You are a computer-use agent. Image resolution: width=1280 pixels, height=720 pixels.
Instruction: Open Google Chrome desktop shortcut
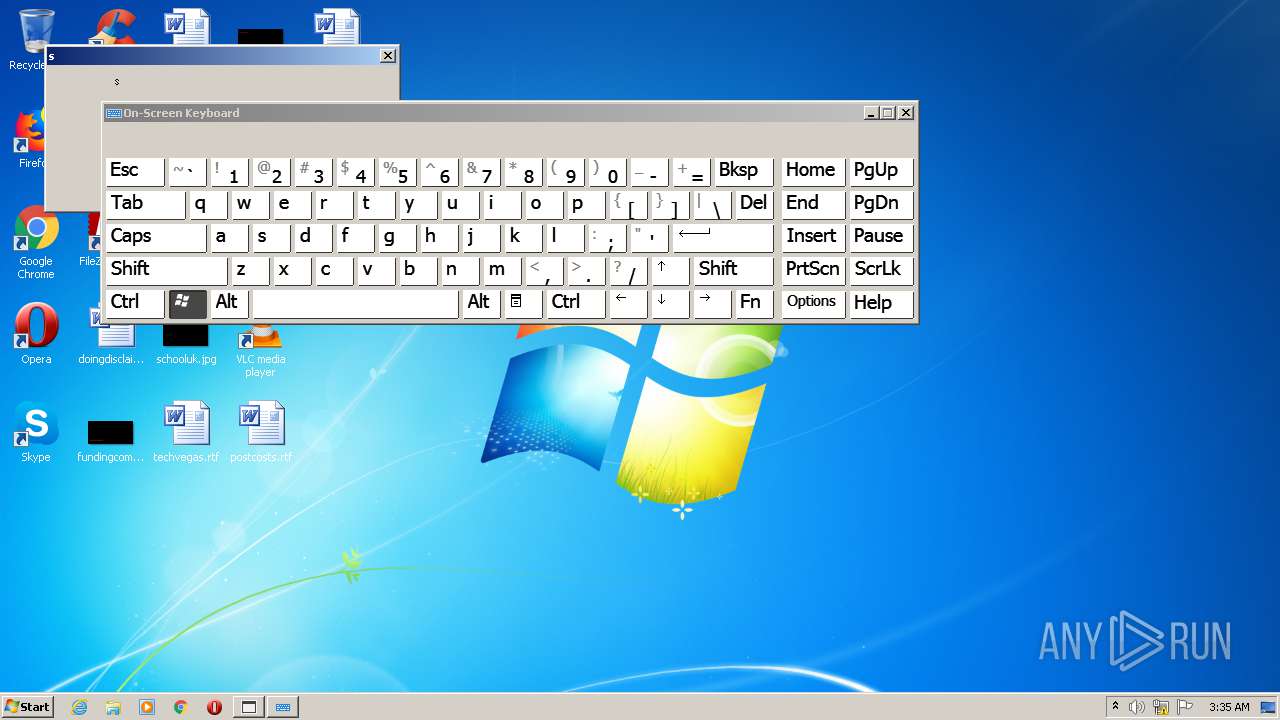point(36,243)
